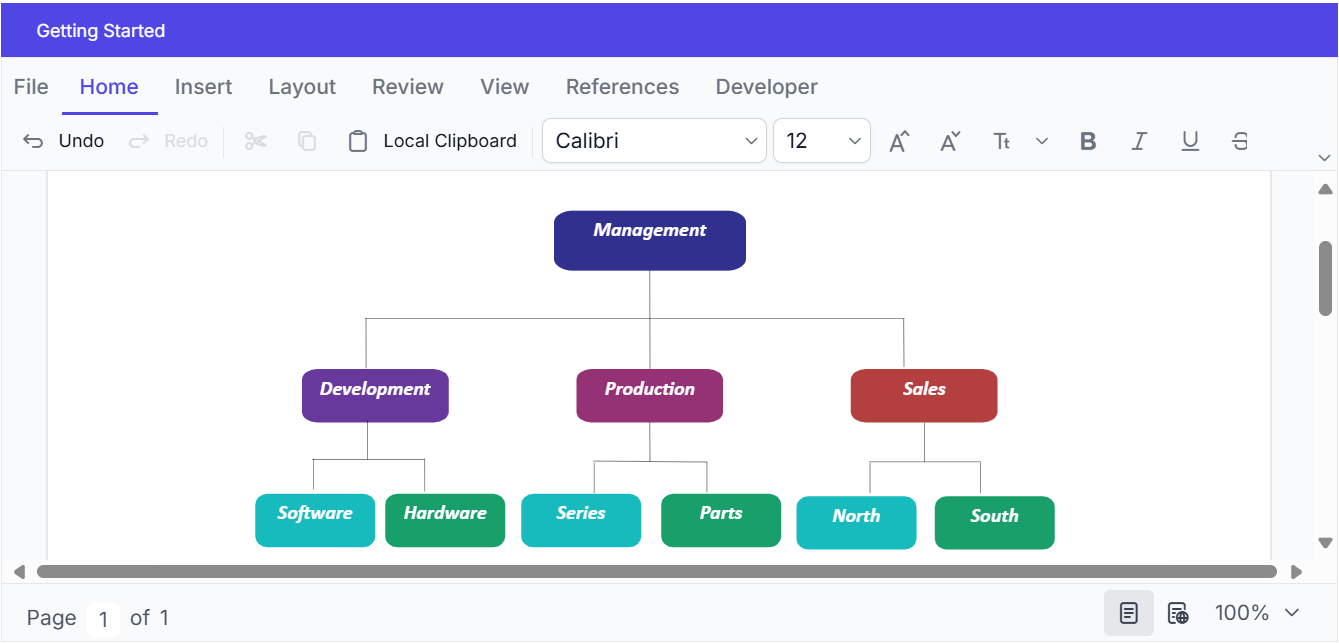Image resolution: width=1339 pixels, height=643 pixels.
Task: Click the current page number field
Action: click(103, 619)
